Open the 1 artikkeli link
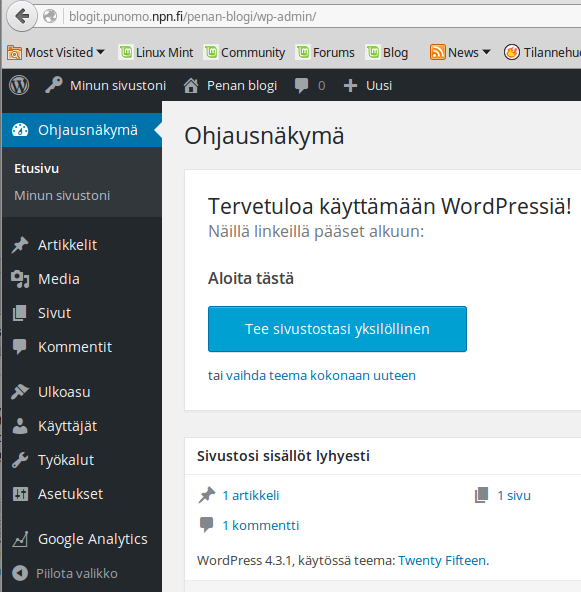581x592 pixels. [x=250, y=495]
